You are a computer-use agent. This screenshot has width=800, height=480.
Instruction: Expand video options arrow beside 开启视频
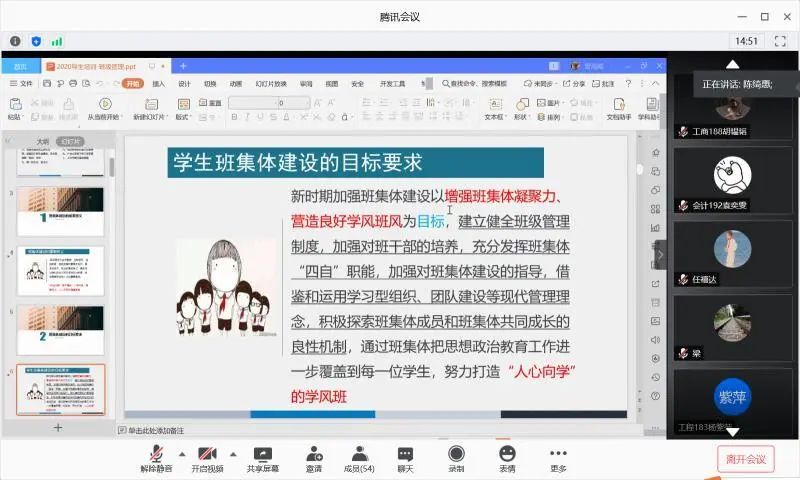tap(233, 453)
